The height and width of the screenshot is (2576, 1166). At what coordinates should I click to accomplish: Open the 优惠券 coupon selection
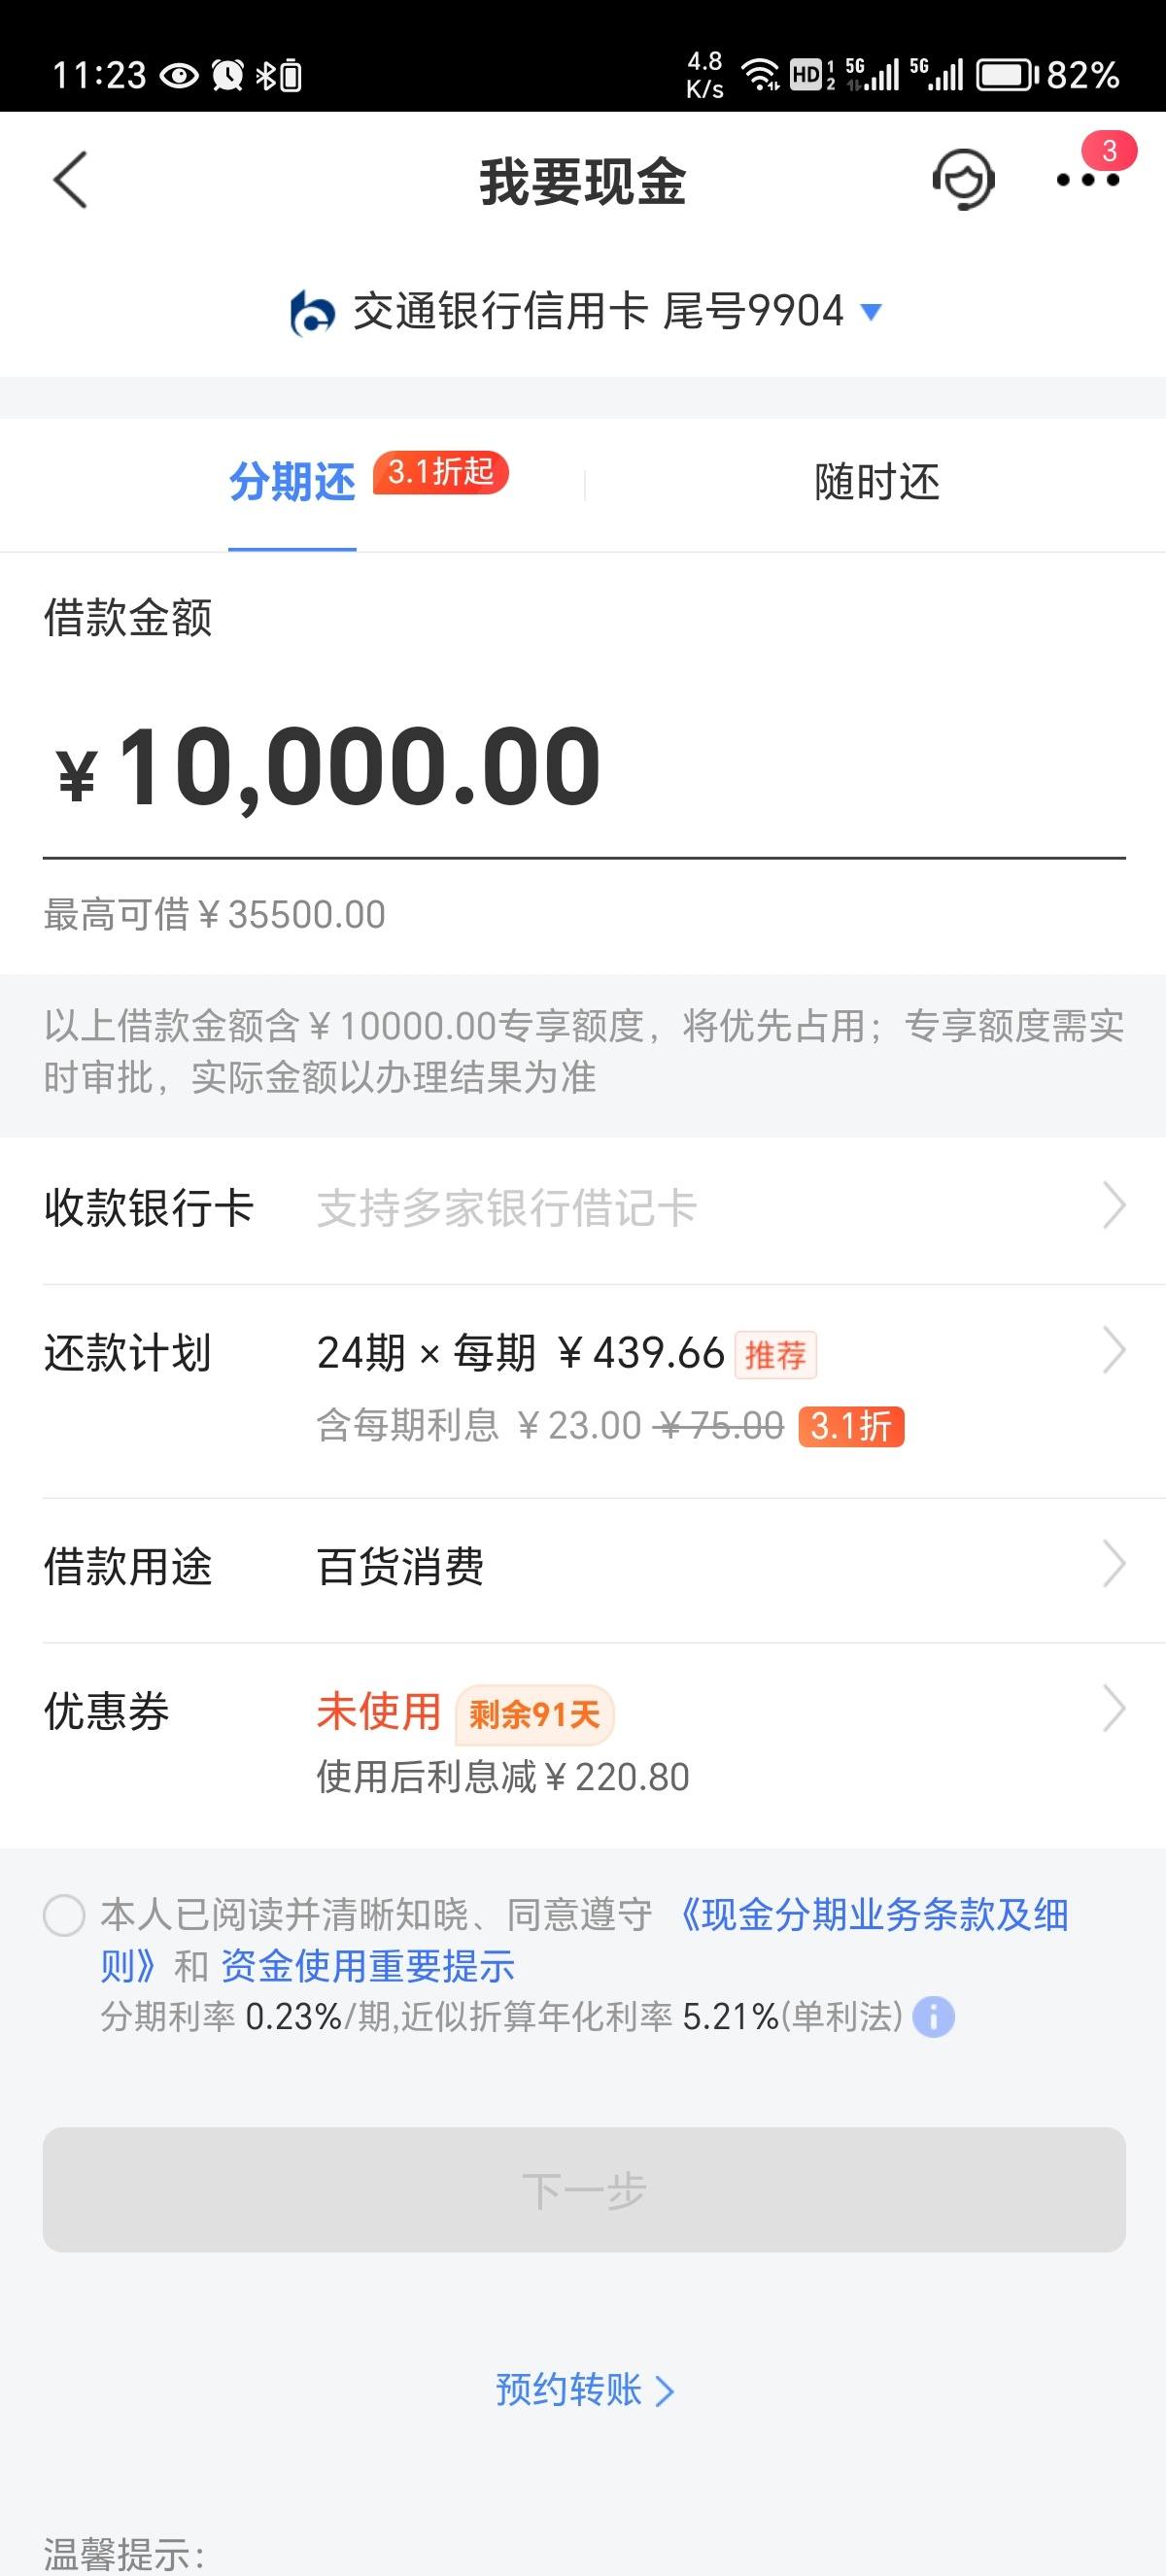pyautogui.click(x=583, y=1743)
